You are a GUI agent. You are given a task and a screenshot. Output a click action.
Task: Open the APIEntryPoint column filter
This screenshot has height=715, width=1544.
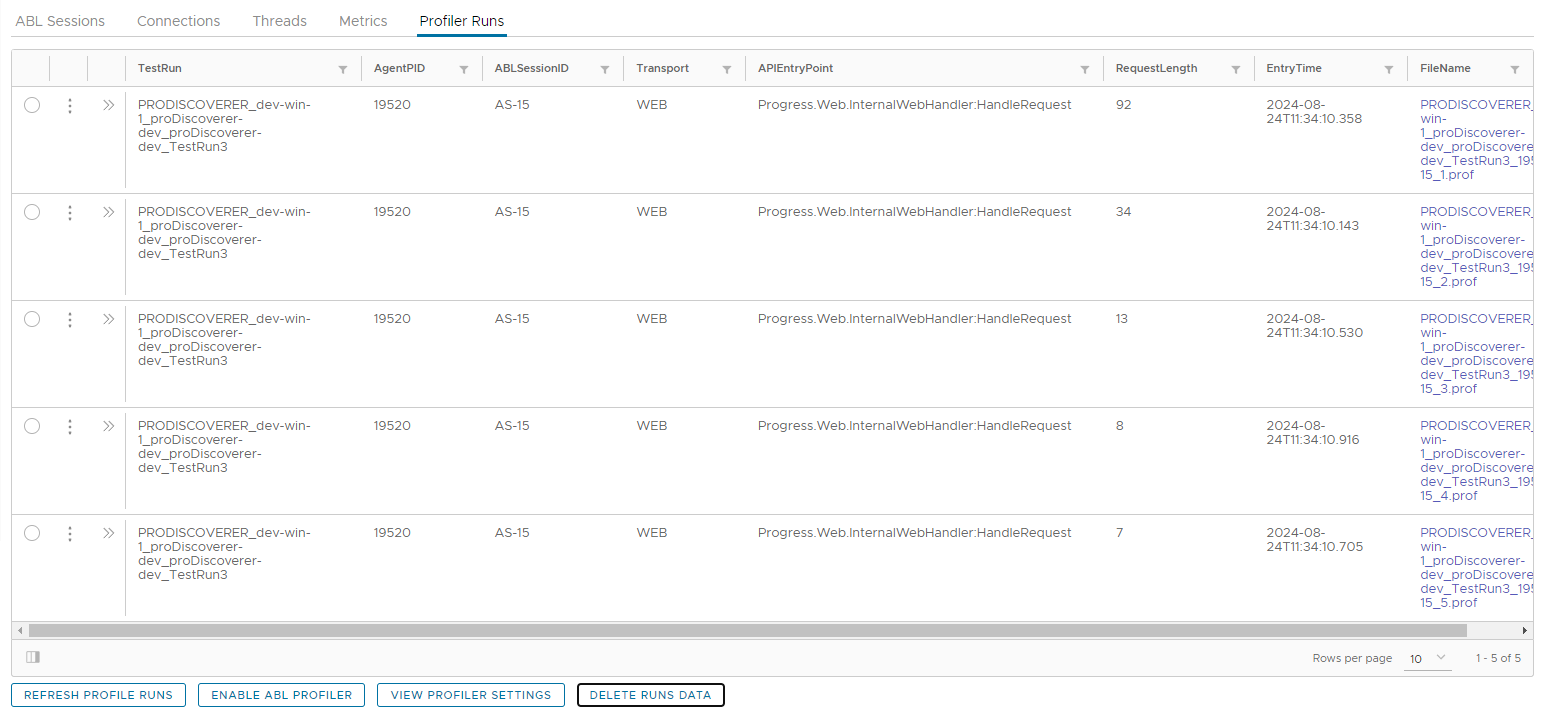(x=1084, y=68)
